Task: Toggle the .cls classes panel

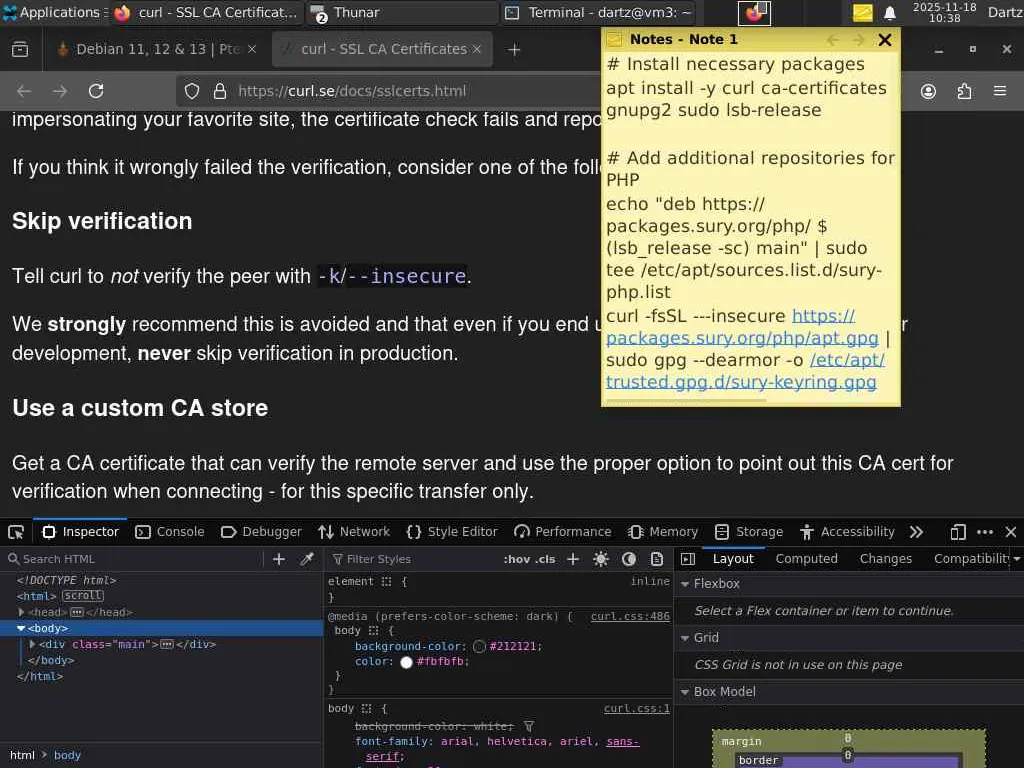Action: (545, 559)
